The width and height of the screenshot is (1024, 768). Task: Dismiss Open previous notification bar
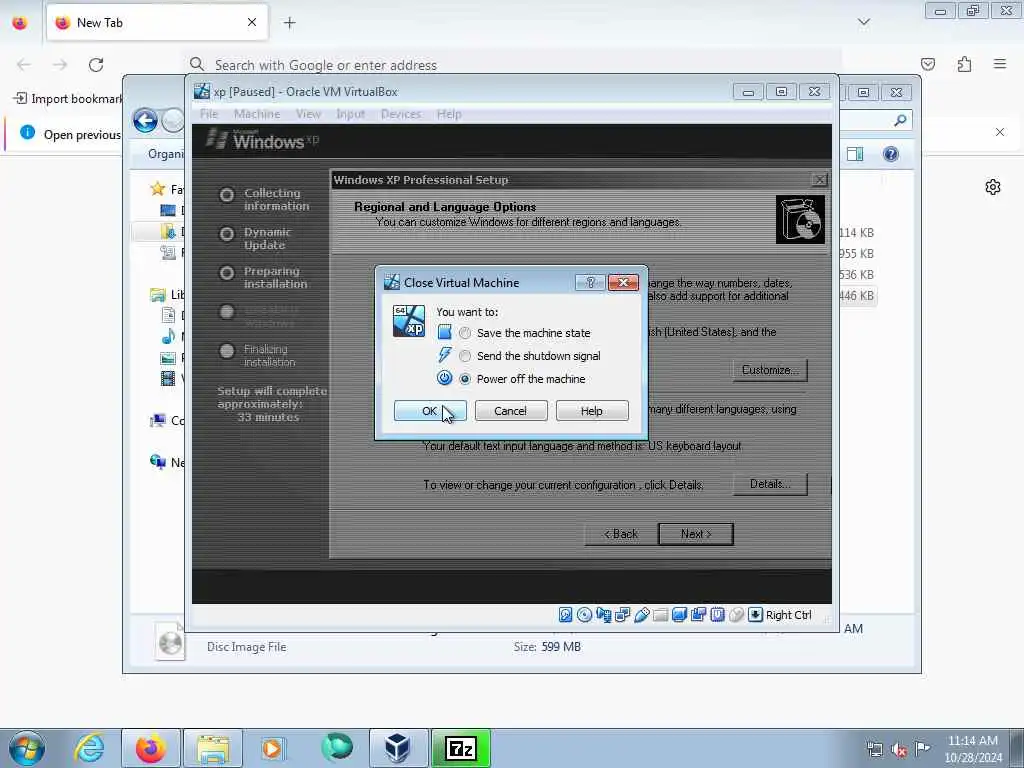1000,132
